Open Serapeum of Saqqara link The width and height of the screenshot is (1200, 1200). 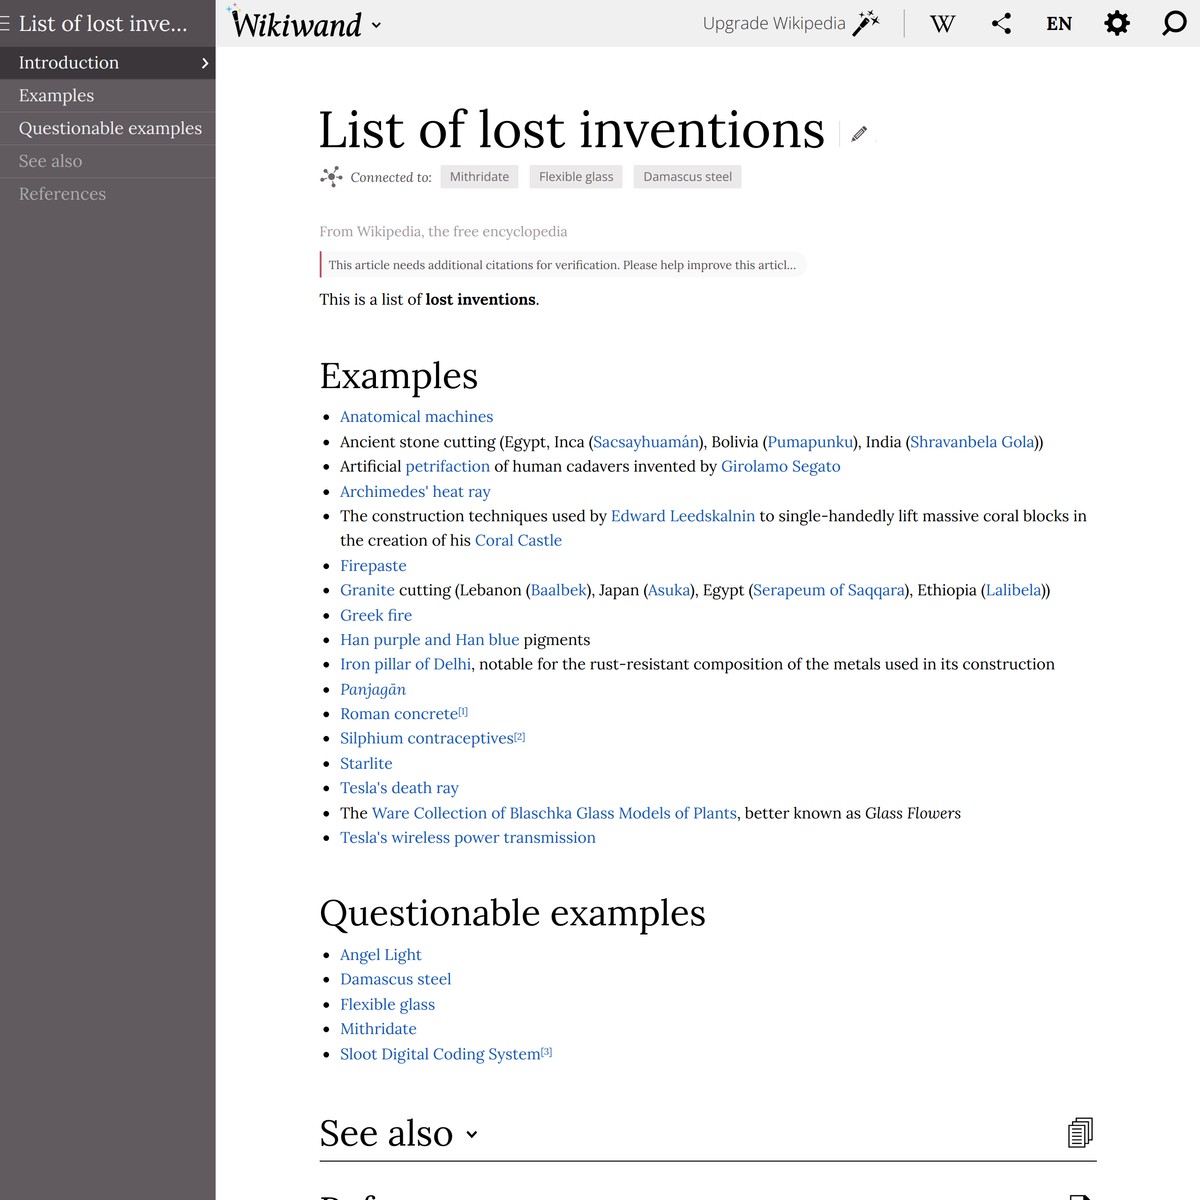829,591
